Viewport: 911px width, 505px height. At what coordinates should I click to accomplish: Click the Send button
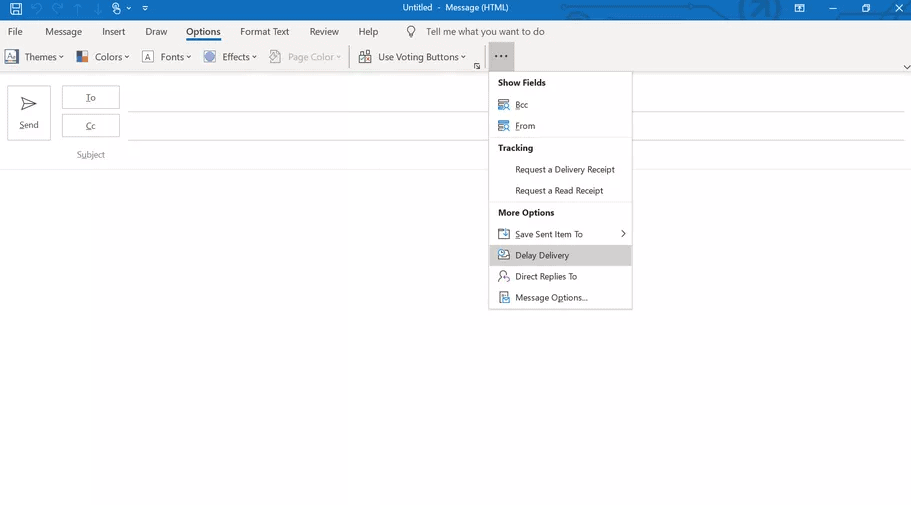coord(29,113)
